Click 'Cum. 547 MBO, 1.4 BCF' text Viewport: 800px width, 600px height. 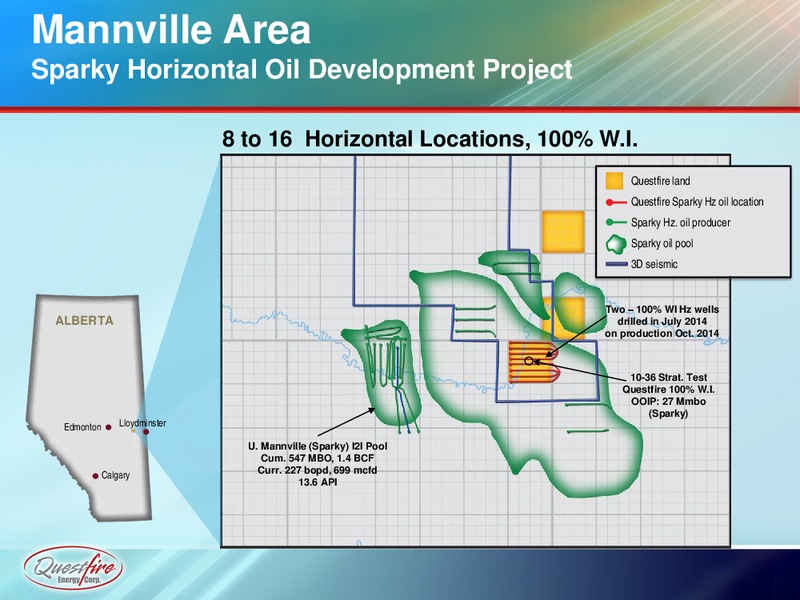(317, 458)
